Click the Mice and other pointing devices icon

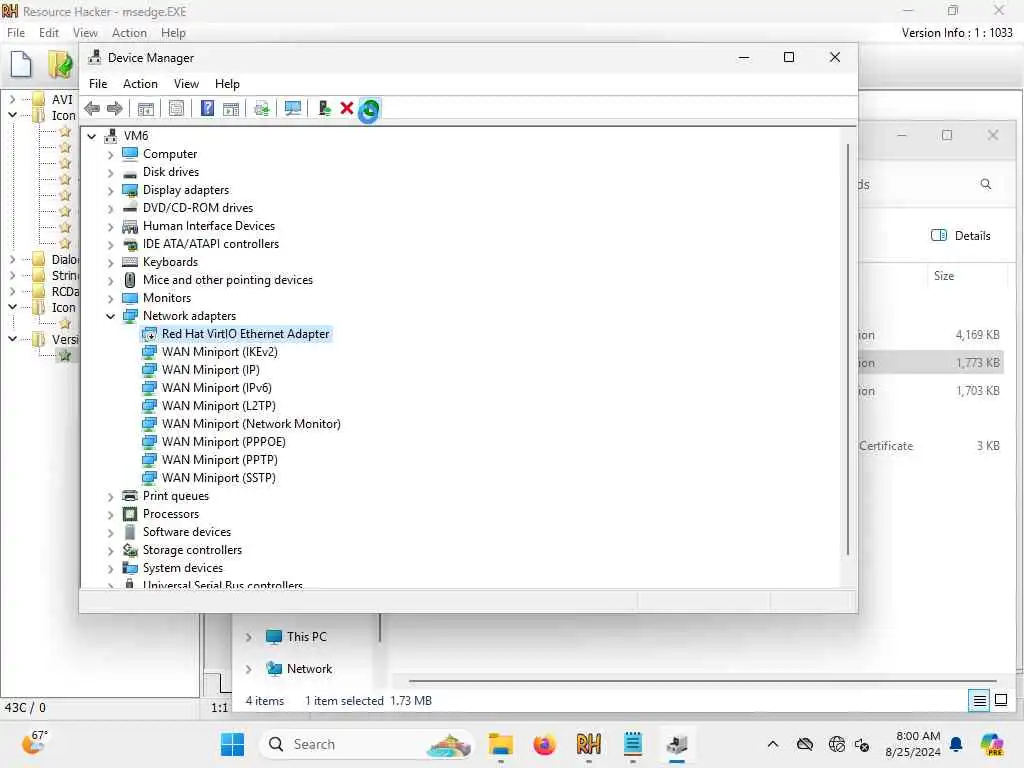click(130, 280)
